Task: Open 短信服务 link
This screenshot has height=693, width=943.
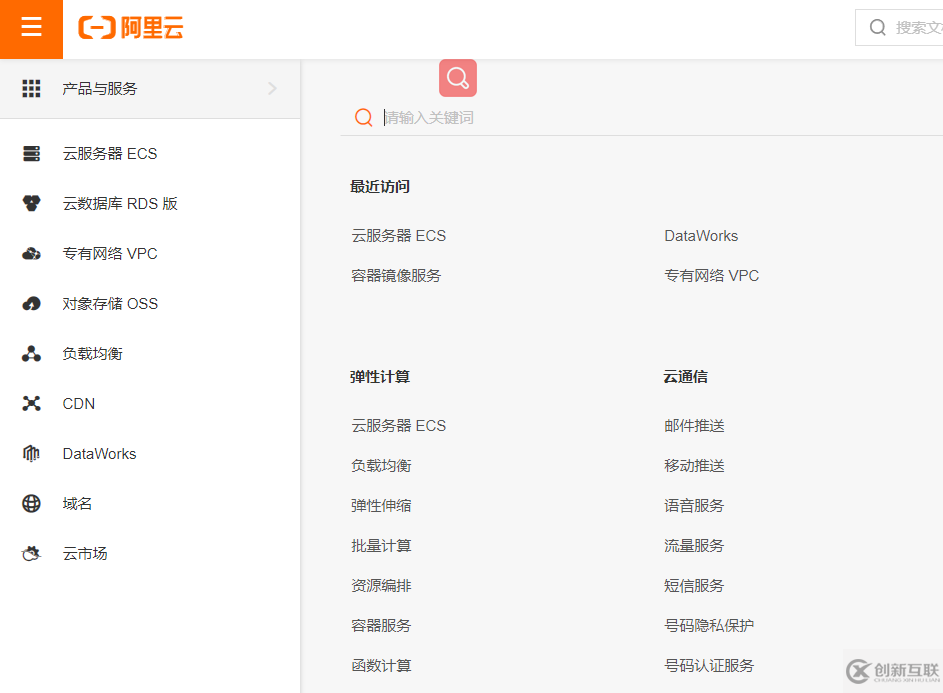Action: click(694, 585)
